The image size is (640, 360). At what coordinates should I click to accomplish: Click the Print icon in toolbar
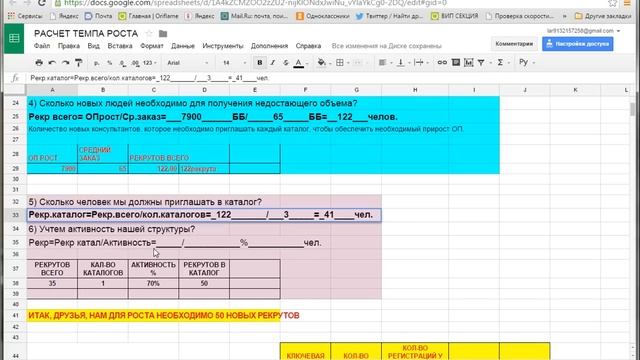point(39,62)
